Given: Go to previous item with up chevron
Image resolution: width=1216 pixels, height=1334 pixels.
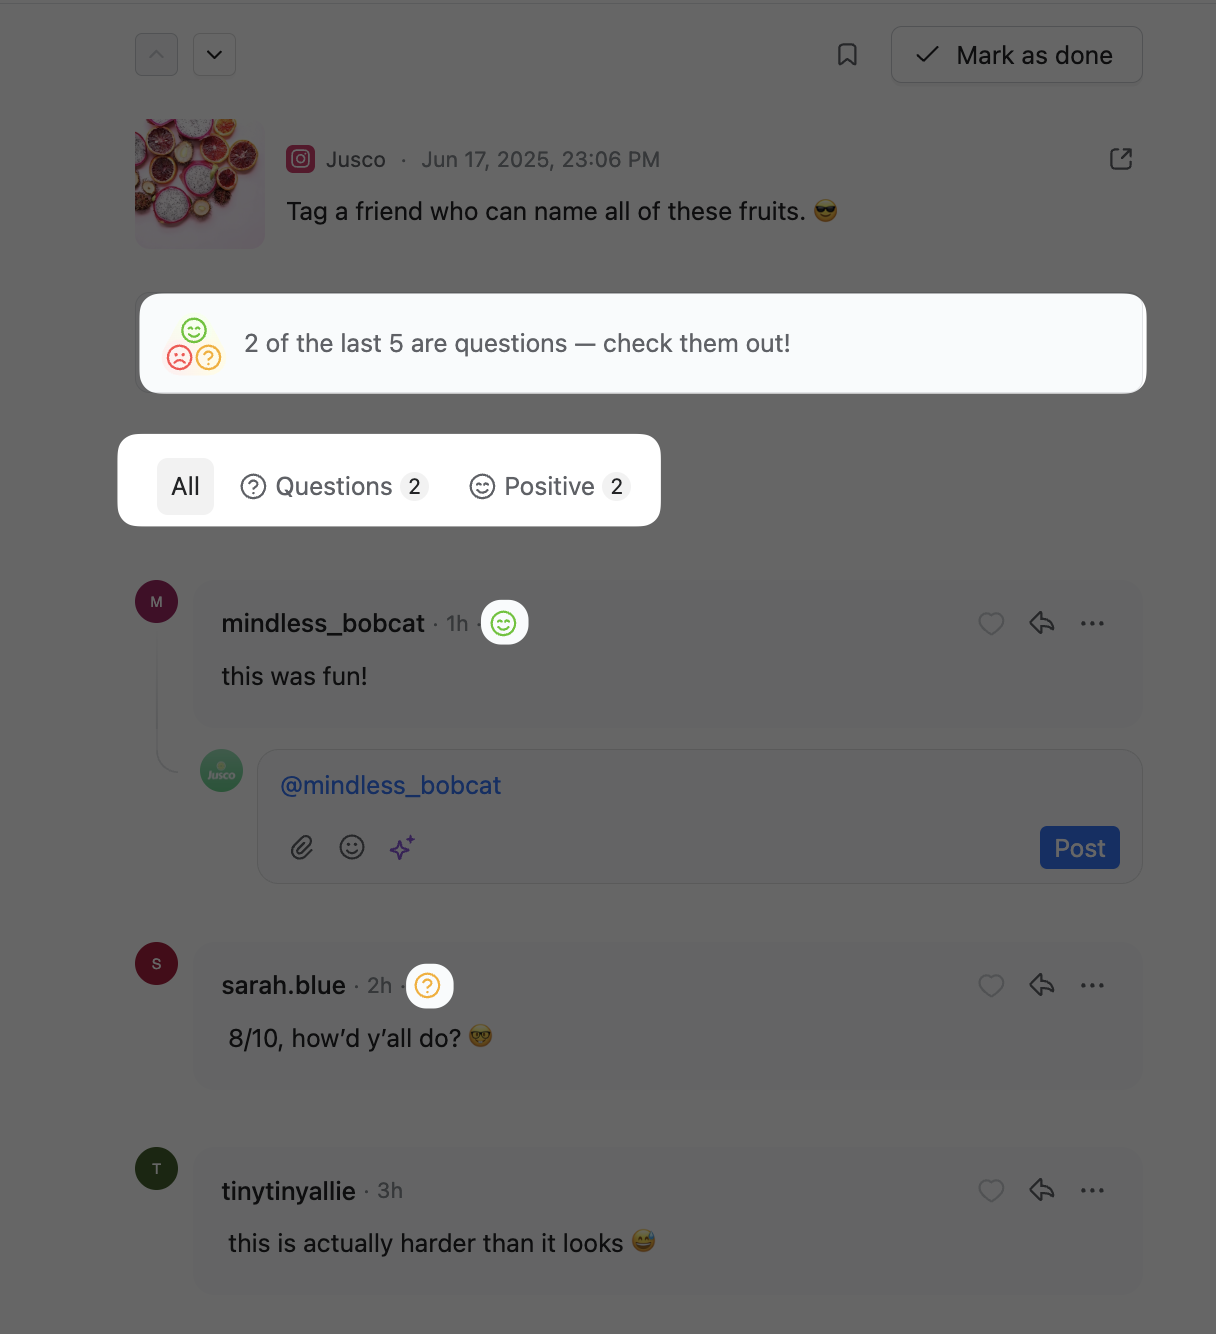Looking at the screenshot, I should [156, 55].
